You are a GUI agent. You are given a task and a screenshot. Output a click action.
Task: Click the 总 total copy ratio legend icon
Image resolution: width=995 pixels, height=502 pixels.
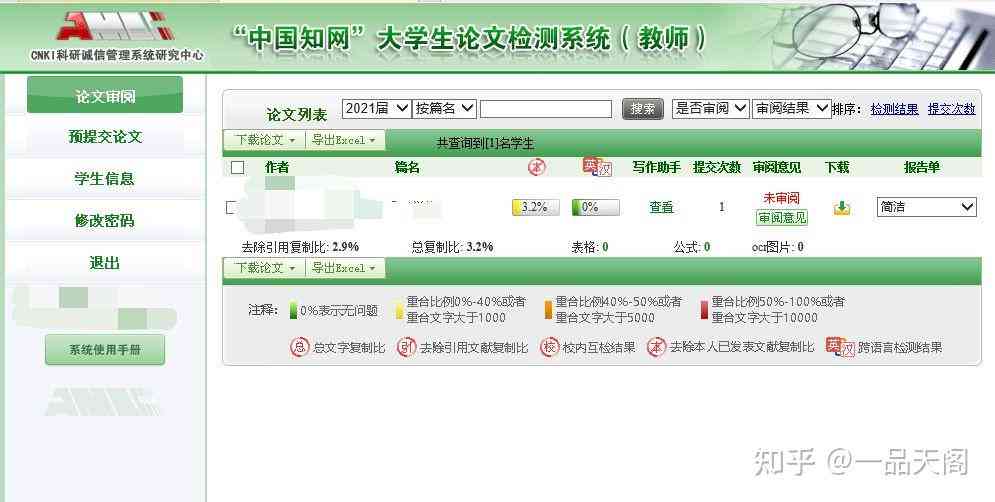pyautogui.click(x=299, y=347)
